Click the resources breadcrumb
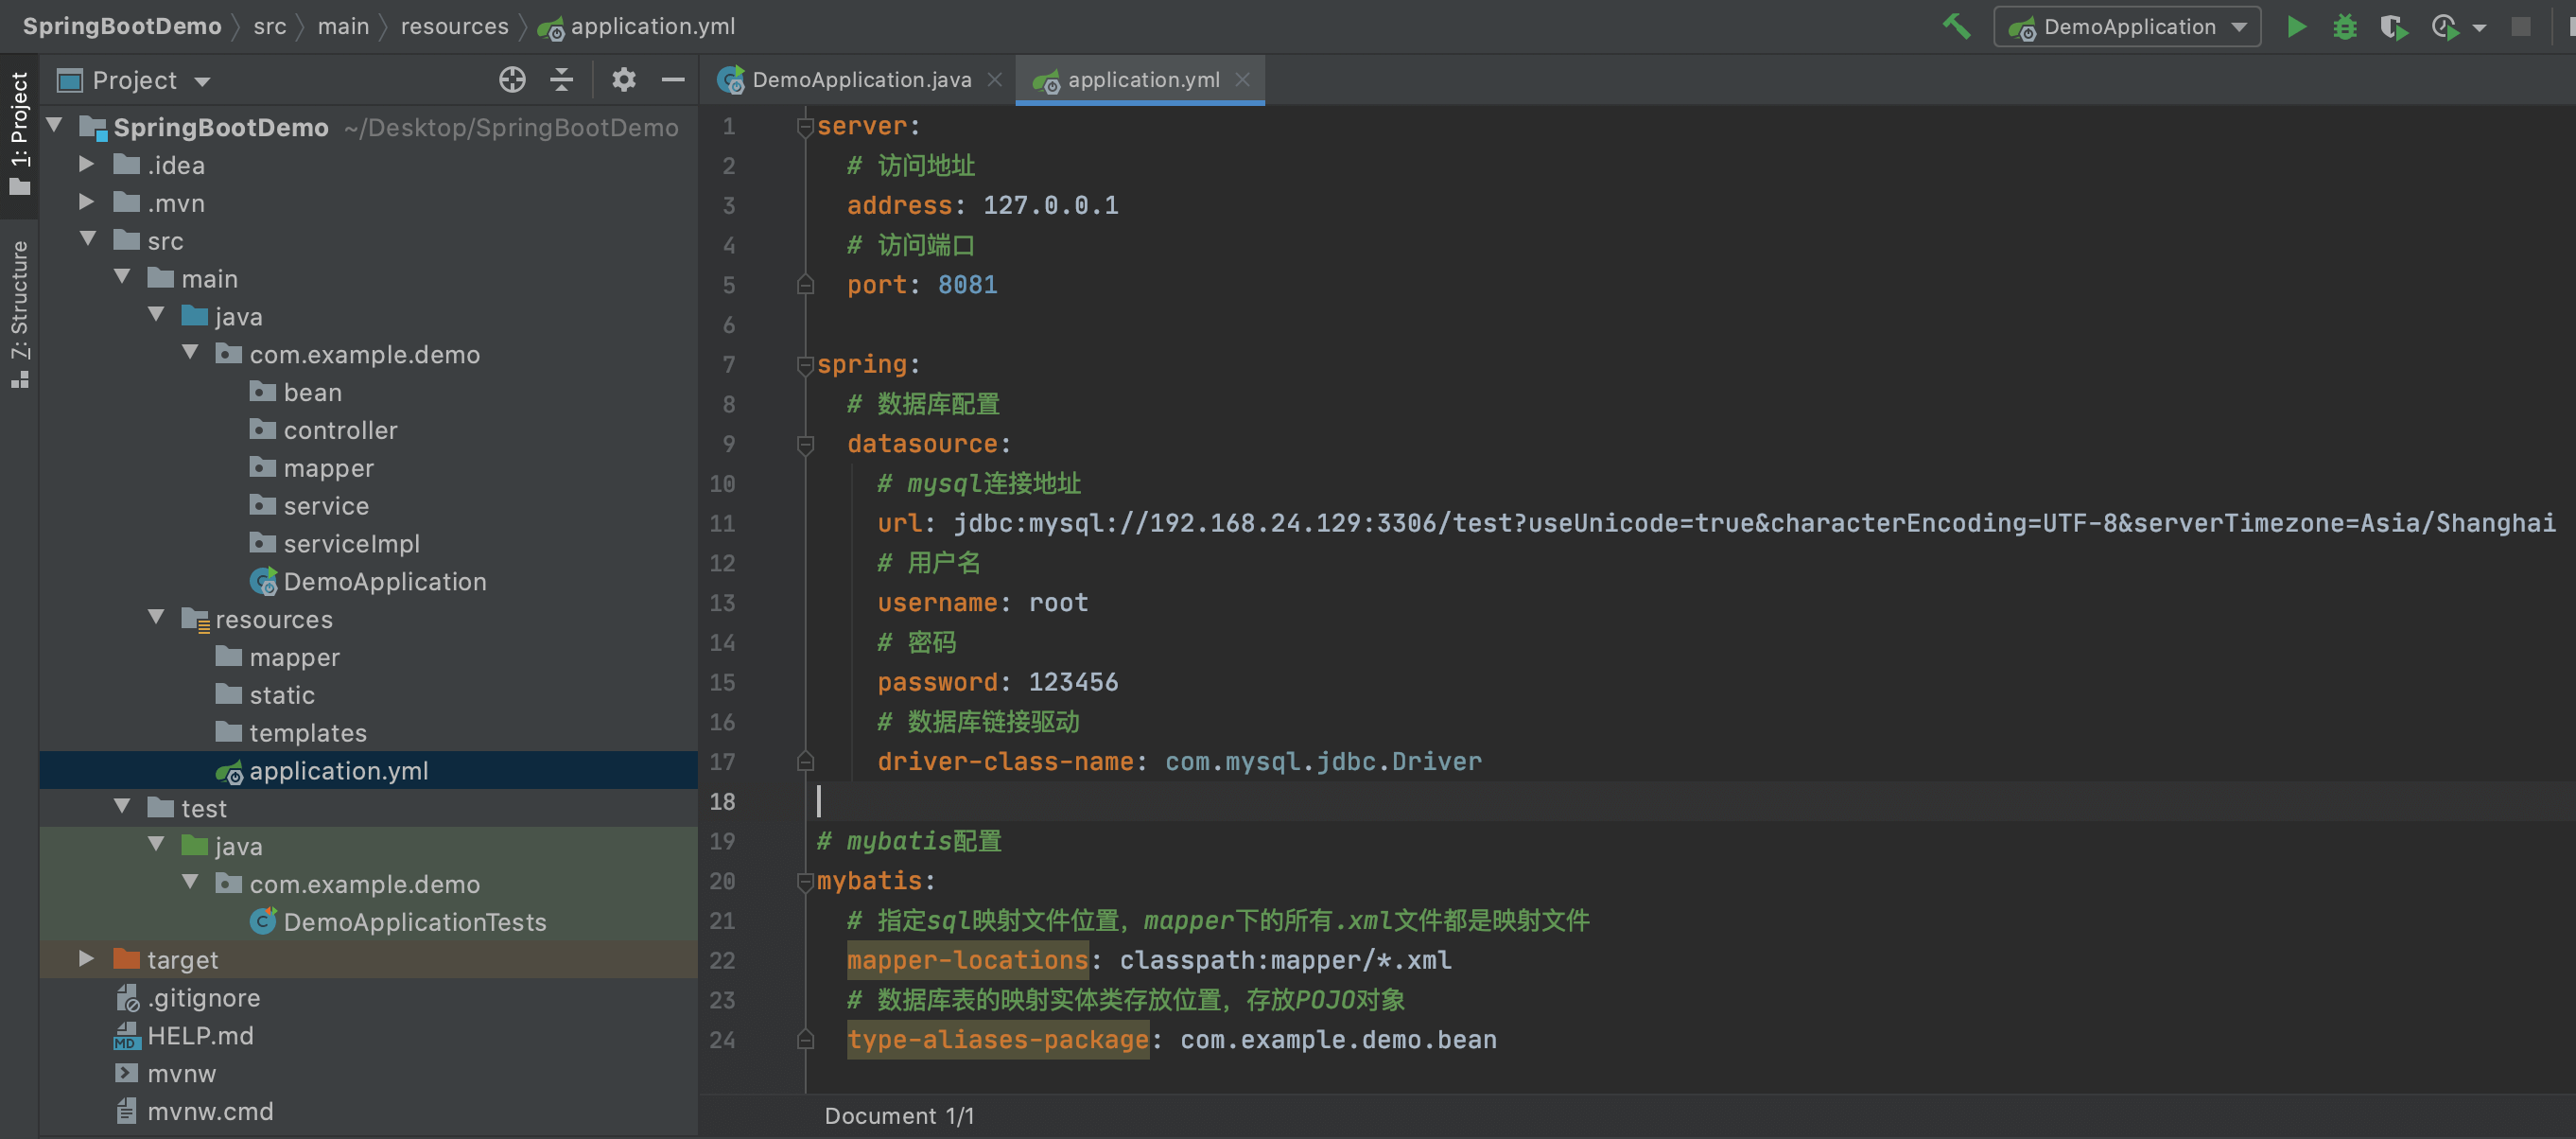Viewport: 2576px width, 1139px height. [x=454, y=26]
